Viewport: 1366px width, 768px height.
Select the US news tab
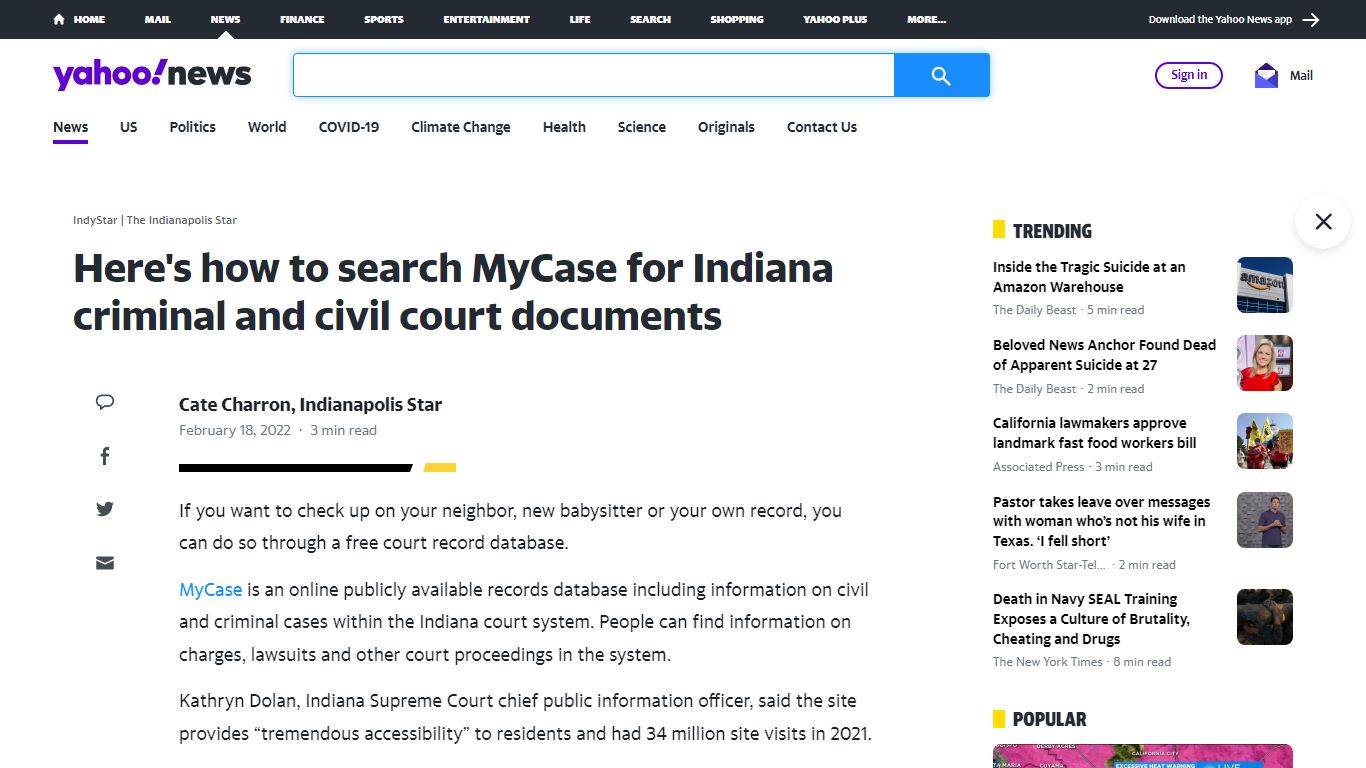click(x=129, y=127)
